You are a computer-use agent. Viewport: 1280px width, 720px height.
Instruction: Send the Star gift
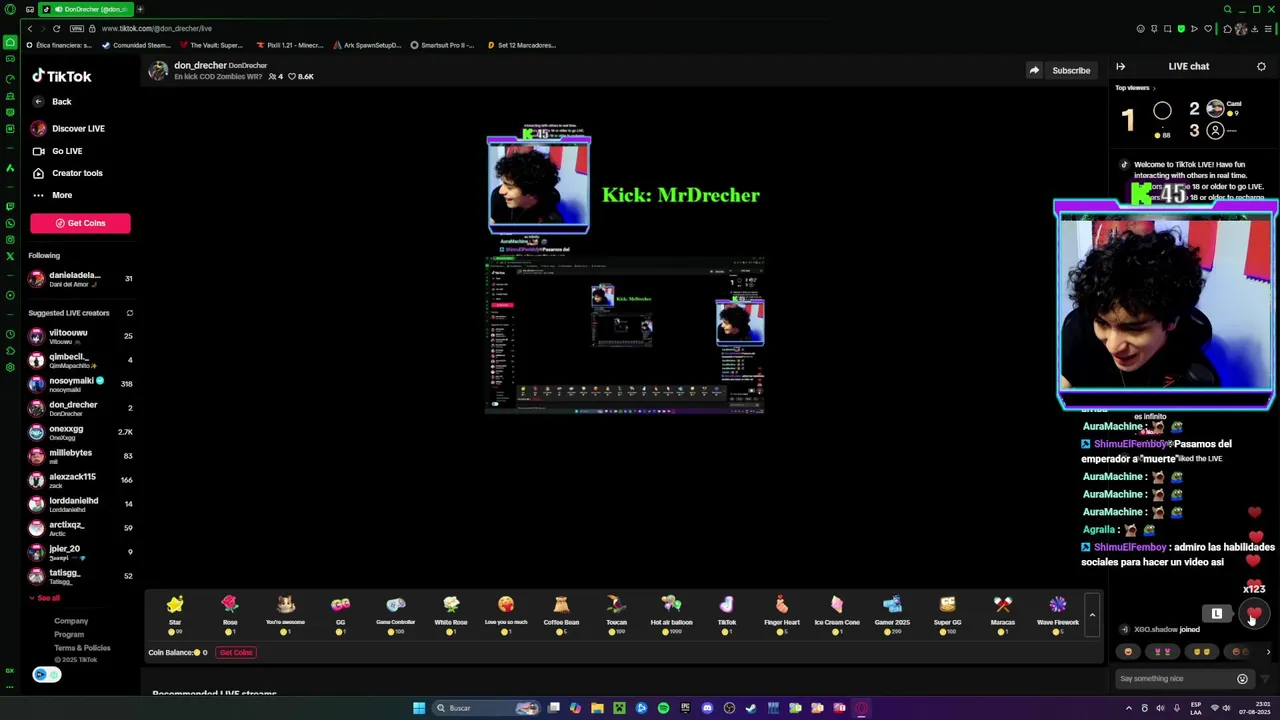(x=175, y=613)
